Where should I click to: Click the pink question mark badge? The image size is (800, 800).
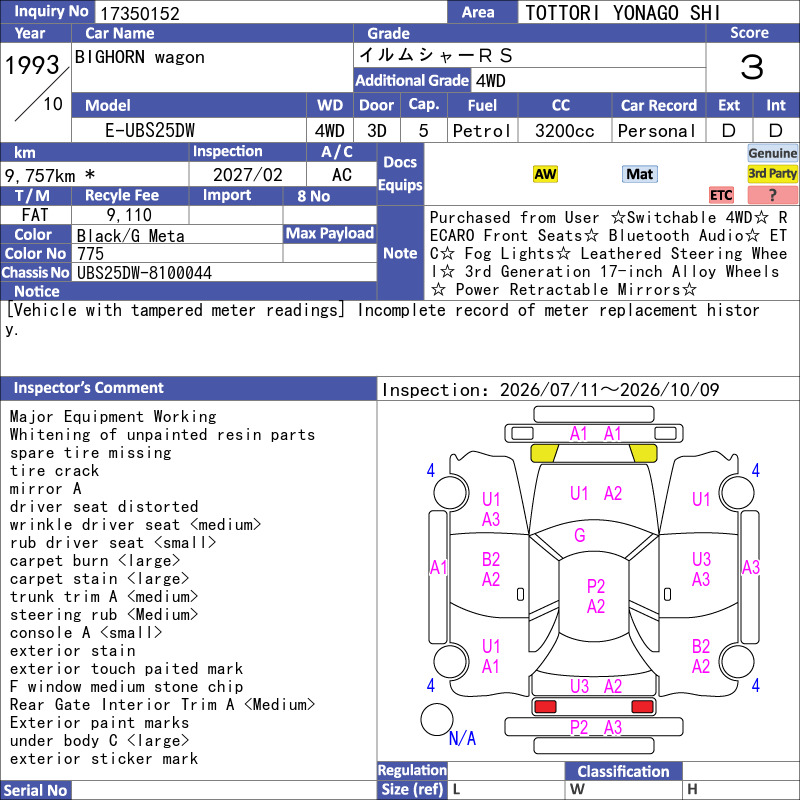click(772, 195)
